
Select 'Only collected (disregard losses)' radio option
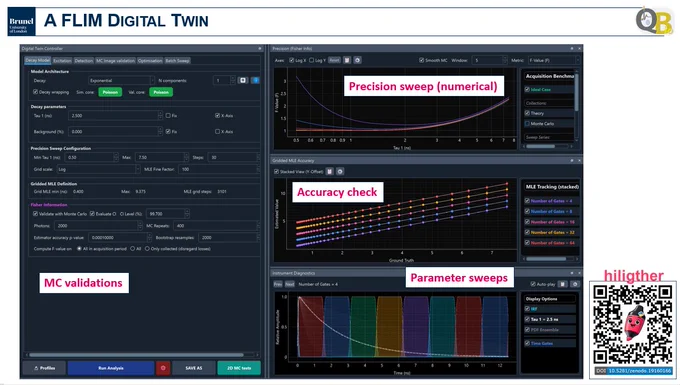point(147,249)
